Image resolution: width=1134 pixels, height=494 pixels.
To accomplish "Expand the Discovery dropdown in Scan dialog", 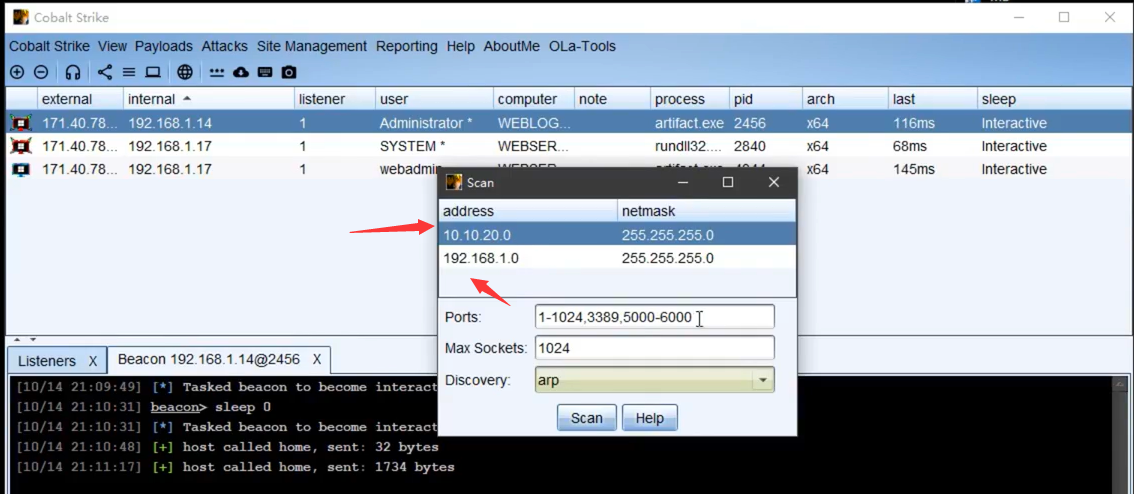I will click(763, 381).
